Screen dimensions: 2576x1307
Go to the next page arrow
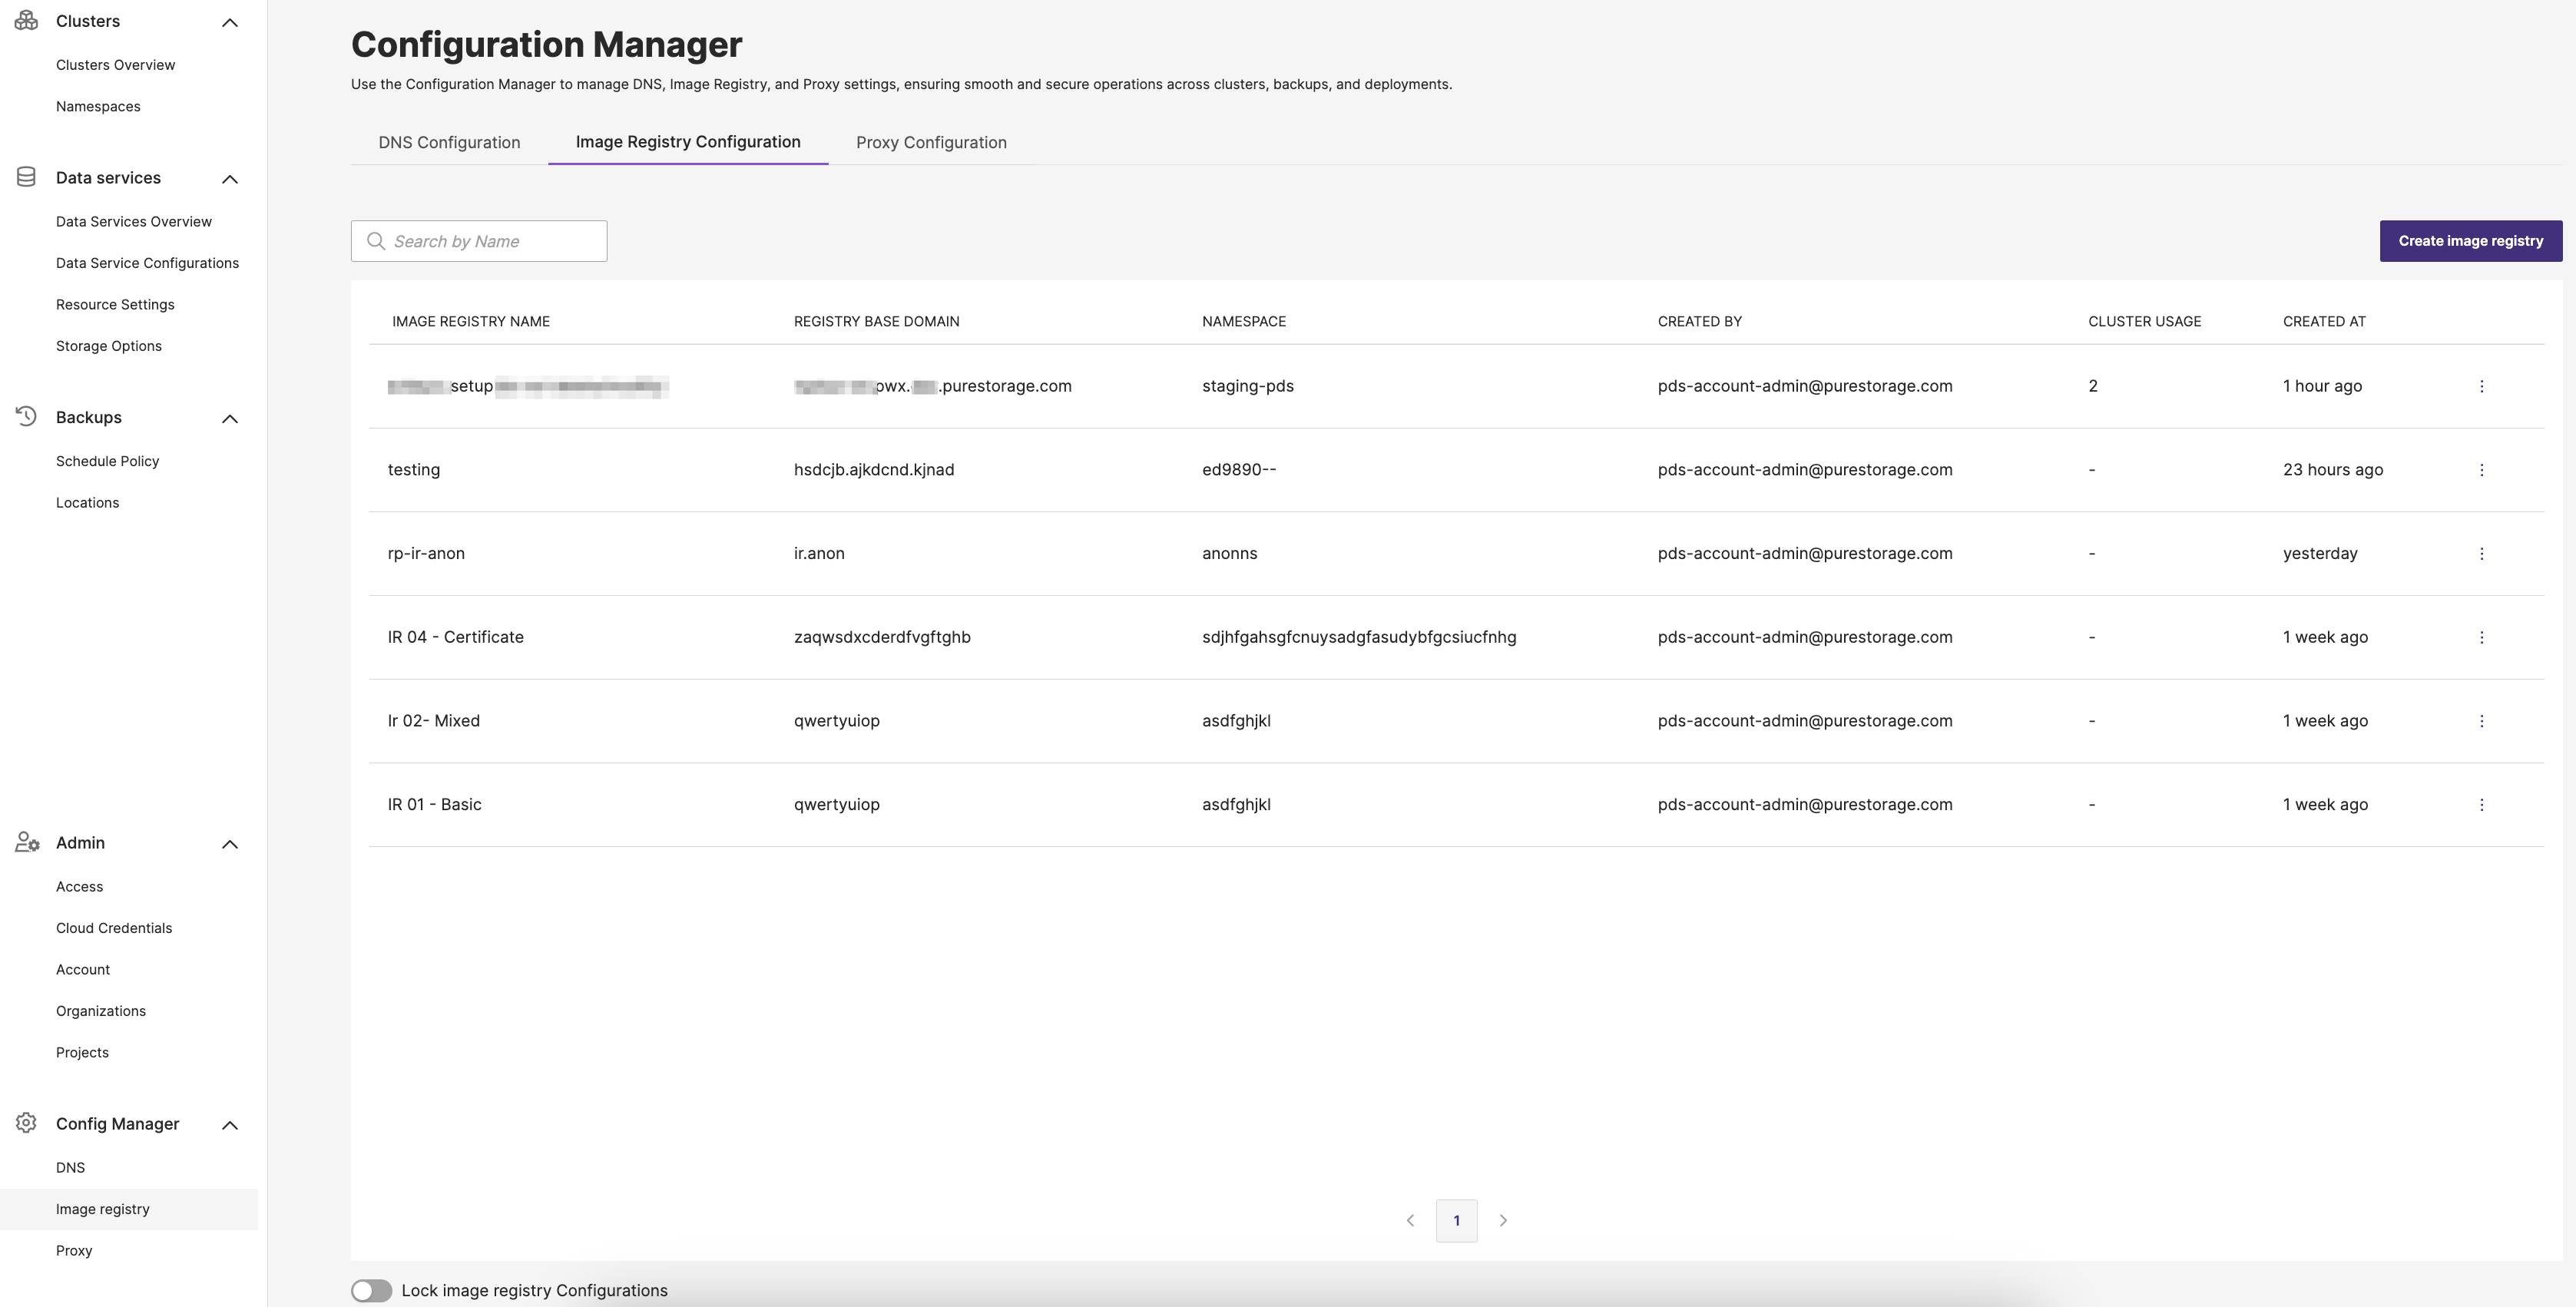(x=1503, y=1220)
